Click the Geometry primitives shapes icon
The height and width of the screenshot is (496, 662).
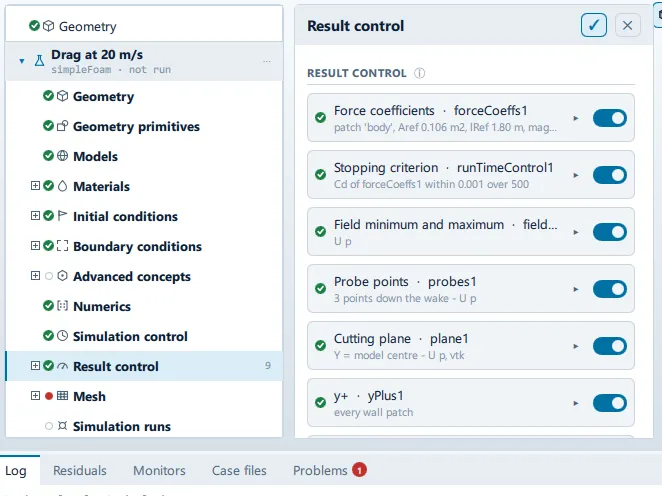62,126
